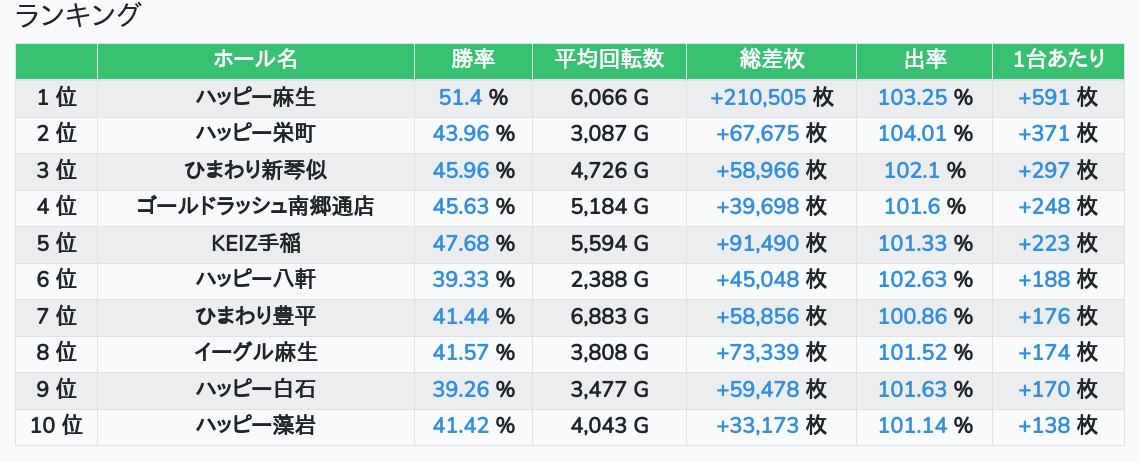The height and width of the screenshot is (462, 1140).
Task: Click ハッピー藻岩 in the 10th rank row
Action: click(255, 426)
